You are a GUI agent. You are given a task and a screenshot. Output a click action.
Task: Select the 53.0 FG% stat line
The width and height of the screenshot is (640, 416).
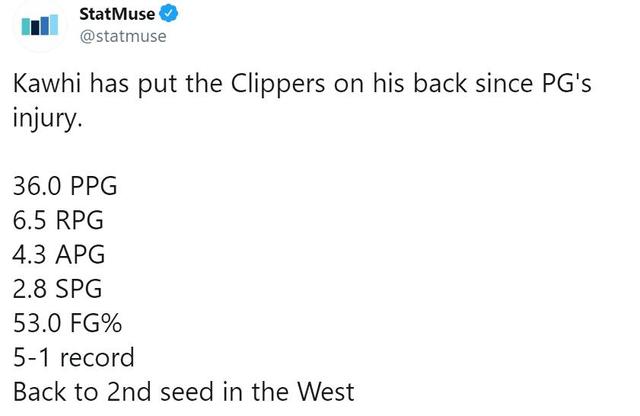pyautogui.click(x=67, y=323)
